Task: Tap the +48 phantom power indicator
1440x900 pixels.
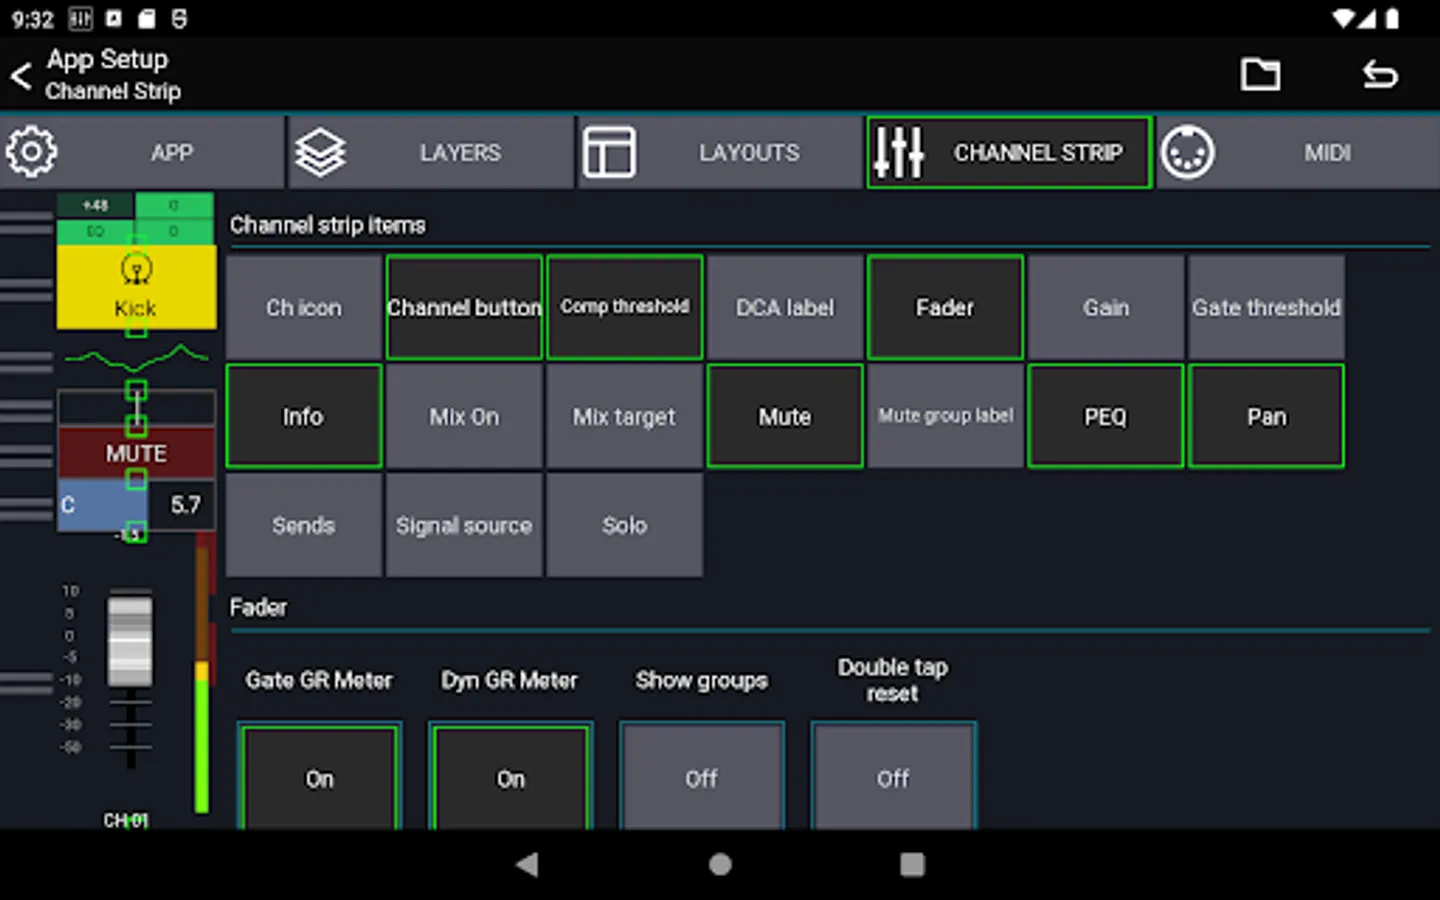Action: pos(96,205)
